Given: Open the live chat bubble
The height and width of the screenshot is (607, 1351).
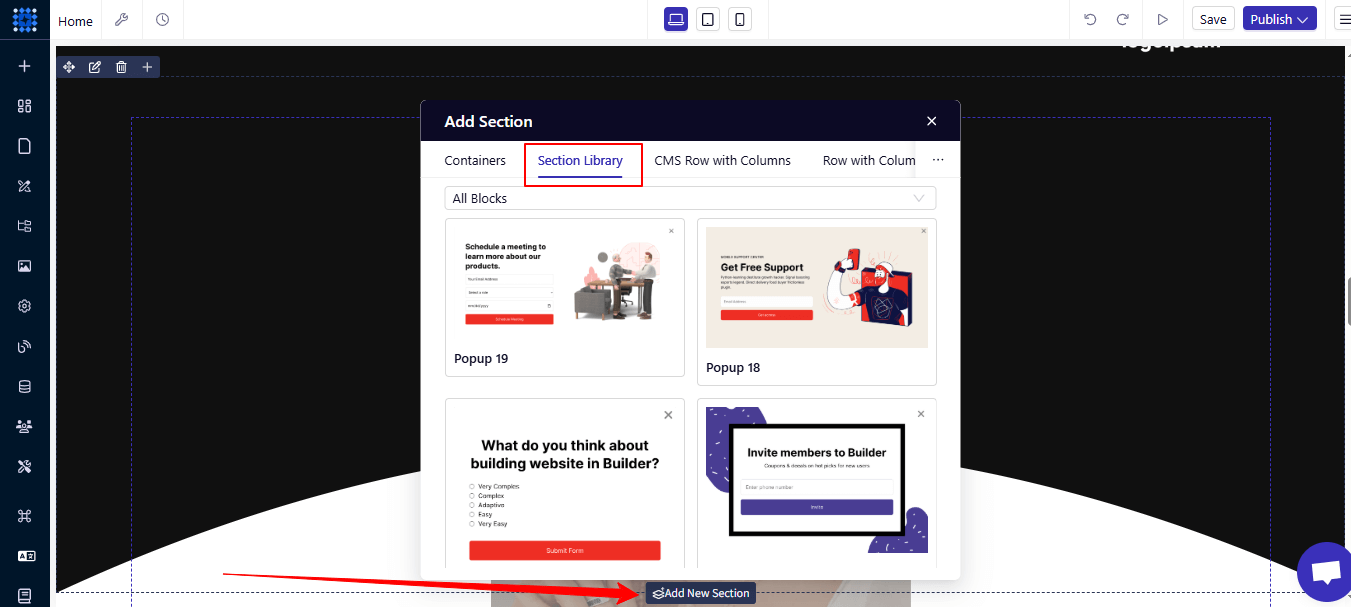Looking at the screenshot, I should (x=1325, y=573).
